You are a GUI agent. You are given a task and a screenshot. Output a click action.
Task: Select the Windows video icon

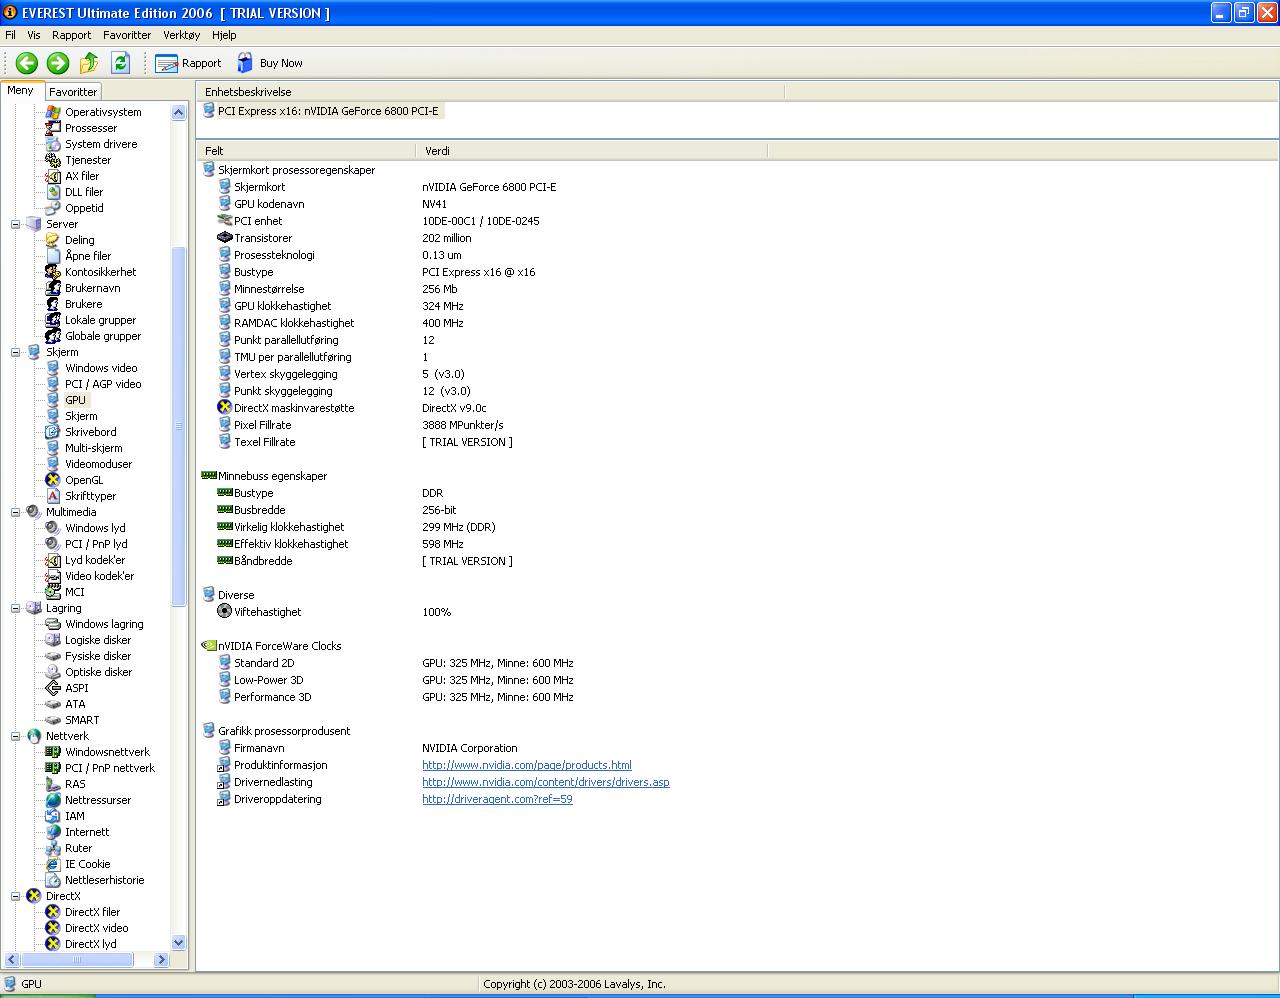(x=53, y=368)
